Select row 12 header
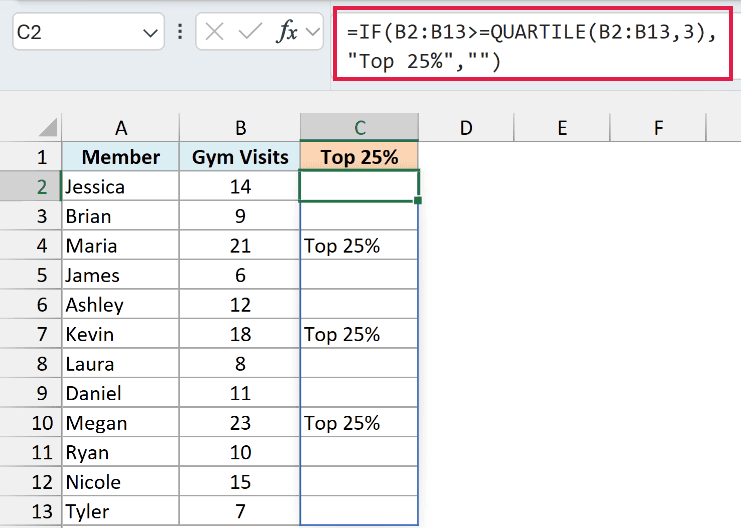 click(x=31, y=482)
